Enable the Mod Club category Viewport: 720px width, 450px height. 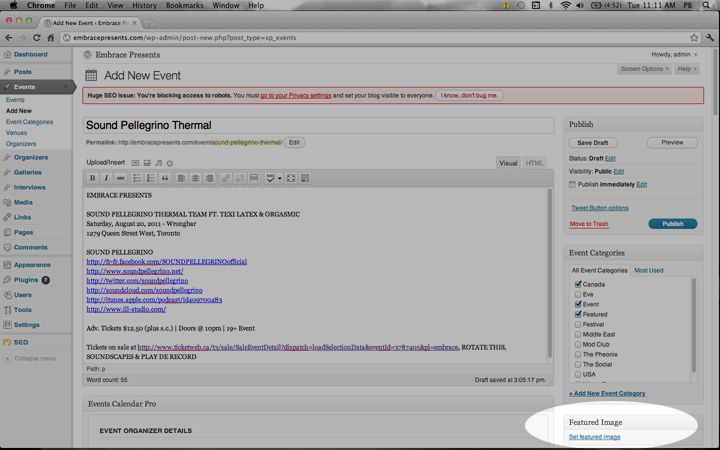(x=578, y=344)
